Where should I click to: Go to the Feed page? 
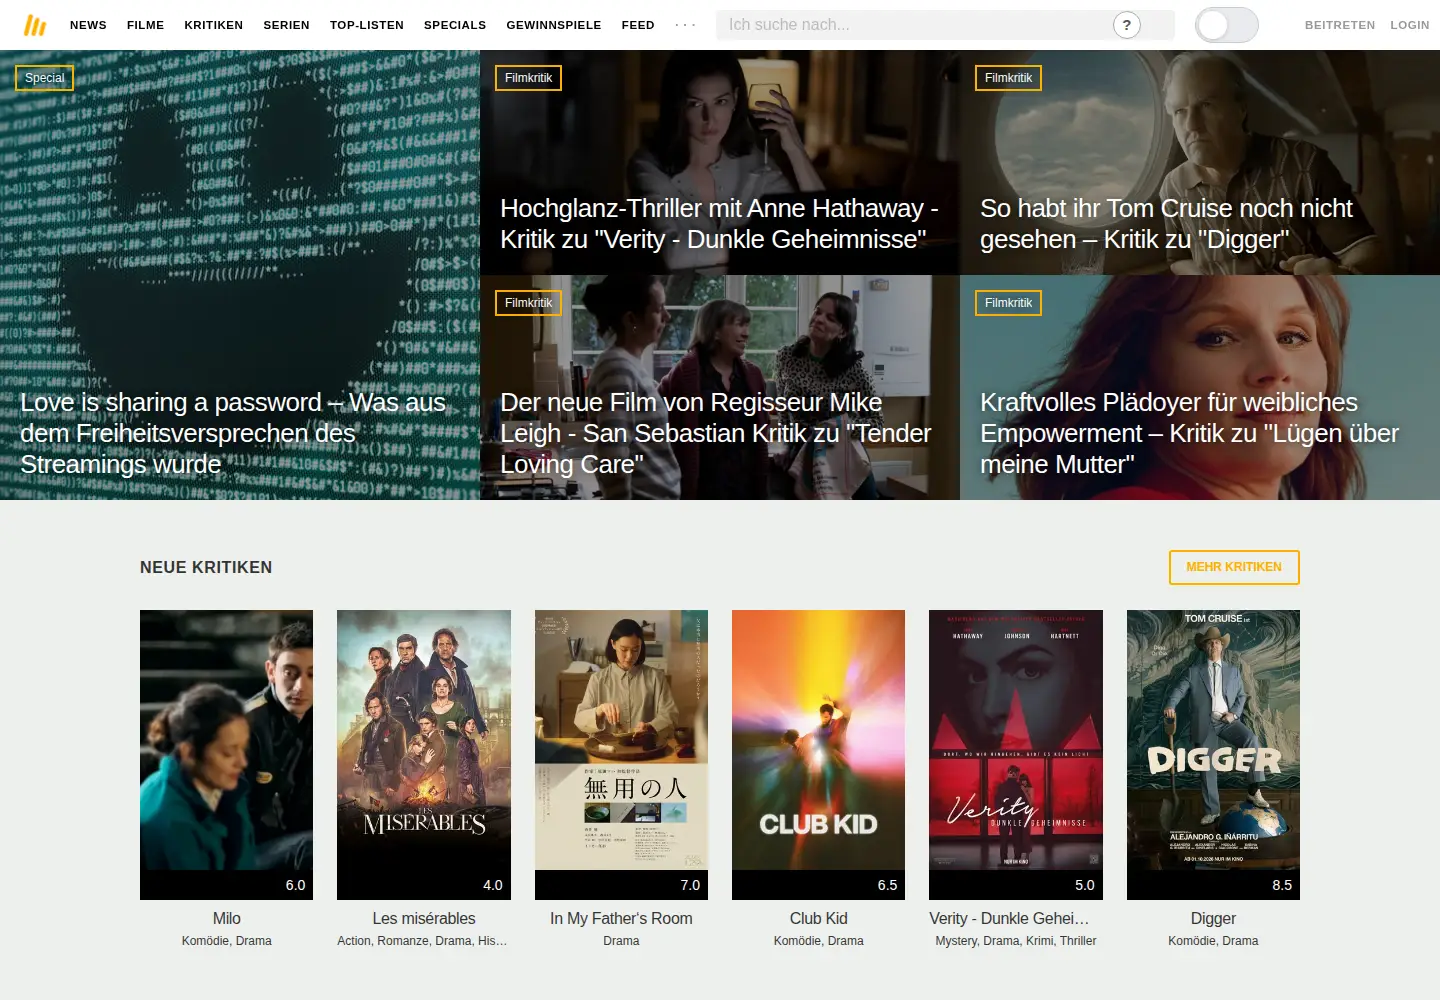click(638, 25)
